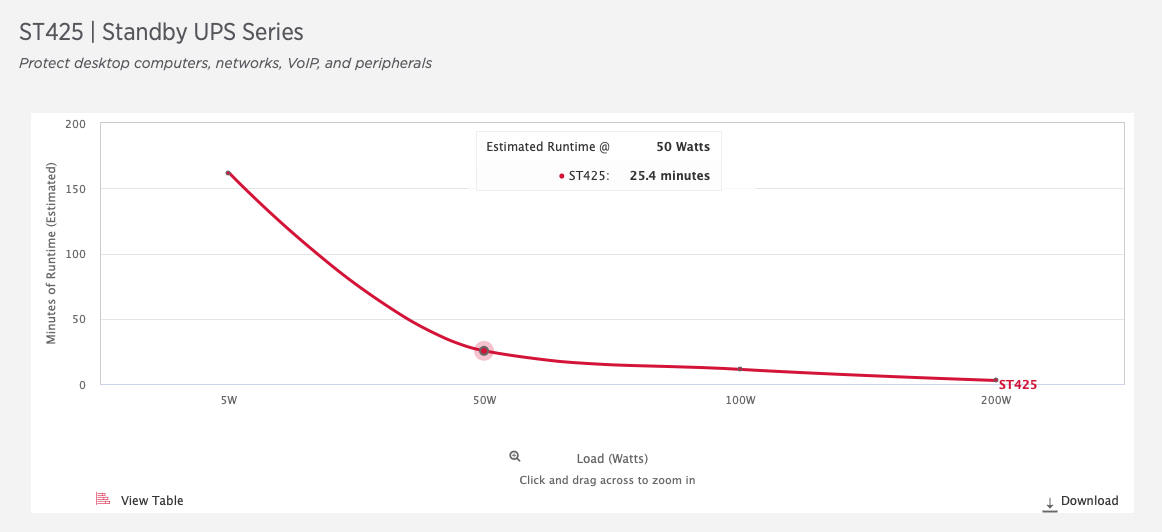This screenshot has width=1162, height=532.
Task: Click the zoom magnifier icon below chart
Action: pyautogui.click(x=515, y=456)
